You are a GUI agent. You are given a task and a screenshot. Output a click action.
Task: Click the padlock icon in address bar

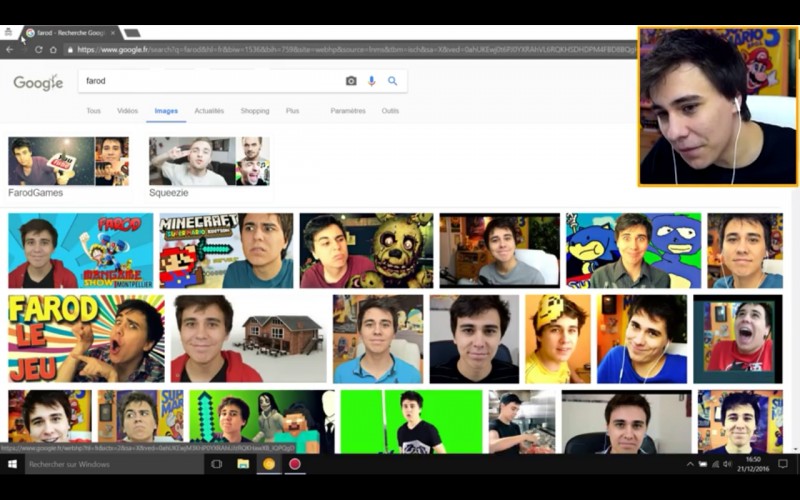coord(70,50)
